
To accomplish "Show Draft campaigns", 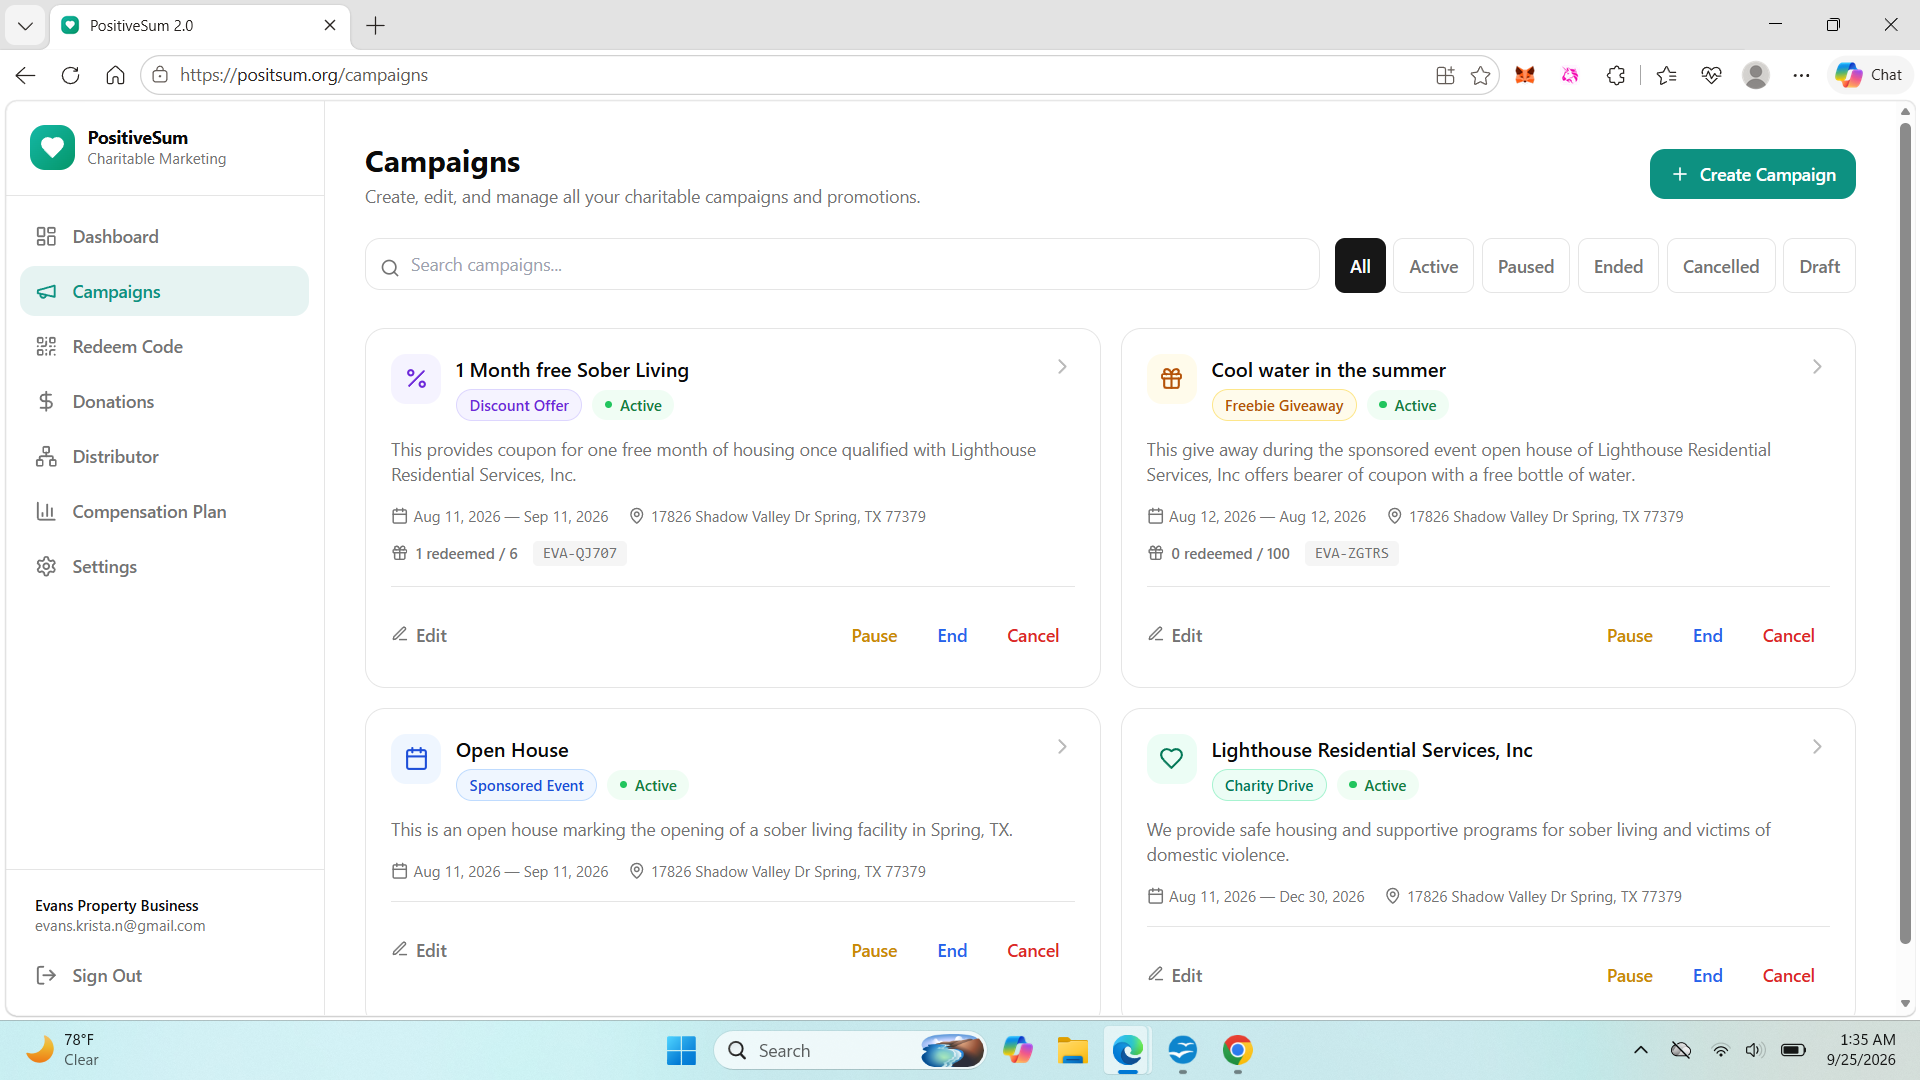I will pyautogui.click(x=1819, y=266).
